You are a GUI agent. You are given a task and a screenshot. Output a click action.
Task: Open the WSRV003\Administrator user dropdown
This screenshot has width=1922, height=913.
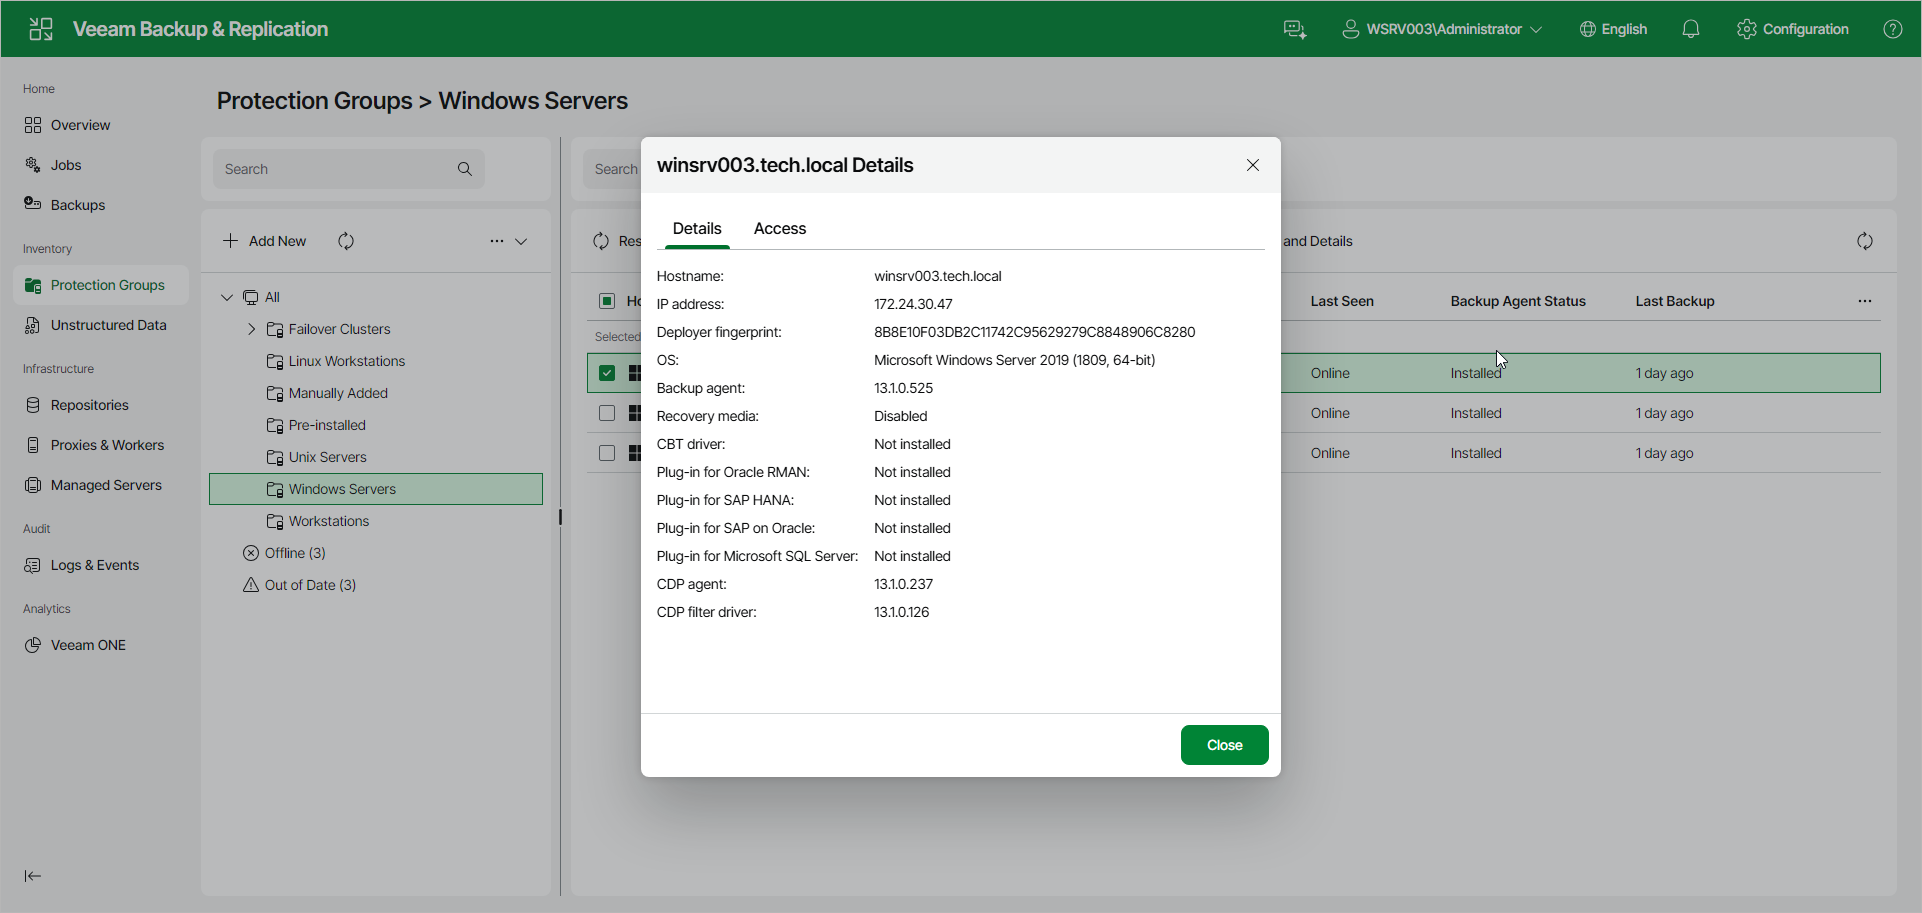1442,29
